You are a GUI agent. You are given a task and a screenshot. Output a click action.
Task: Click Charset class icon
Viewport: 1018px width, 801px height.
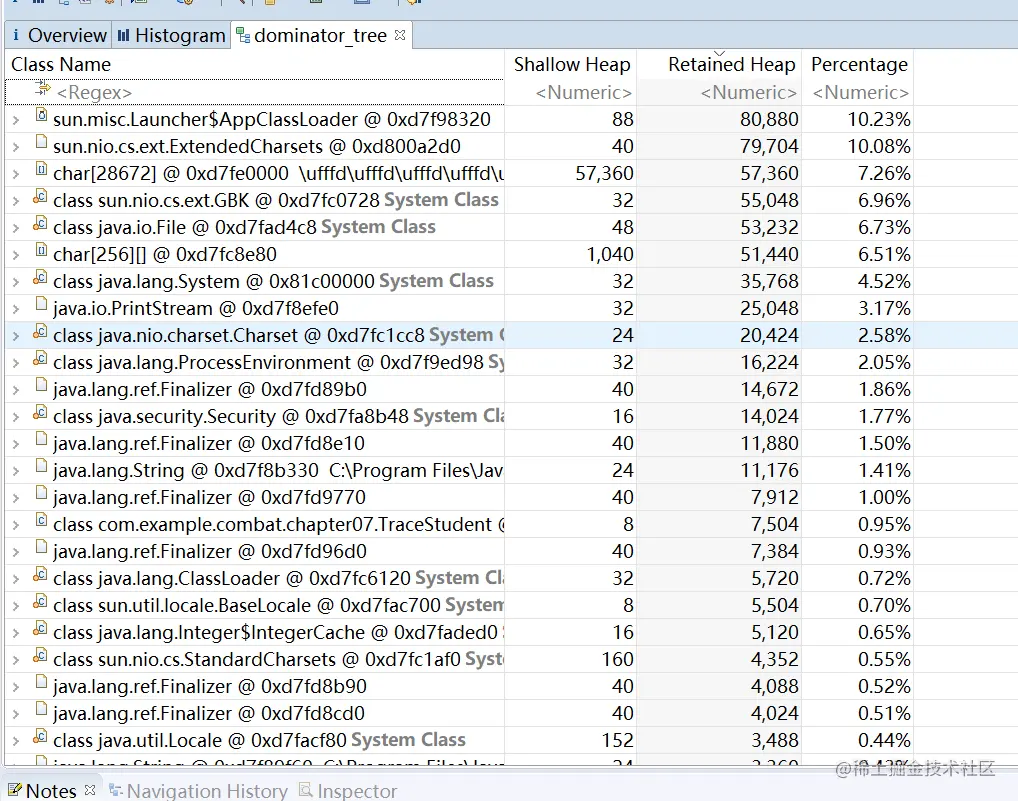[x=41, y=332]
